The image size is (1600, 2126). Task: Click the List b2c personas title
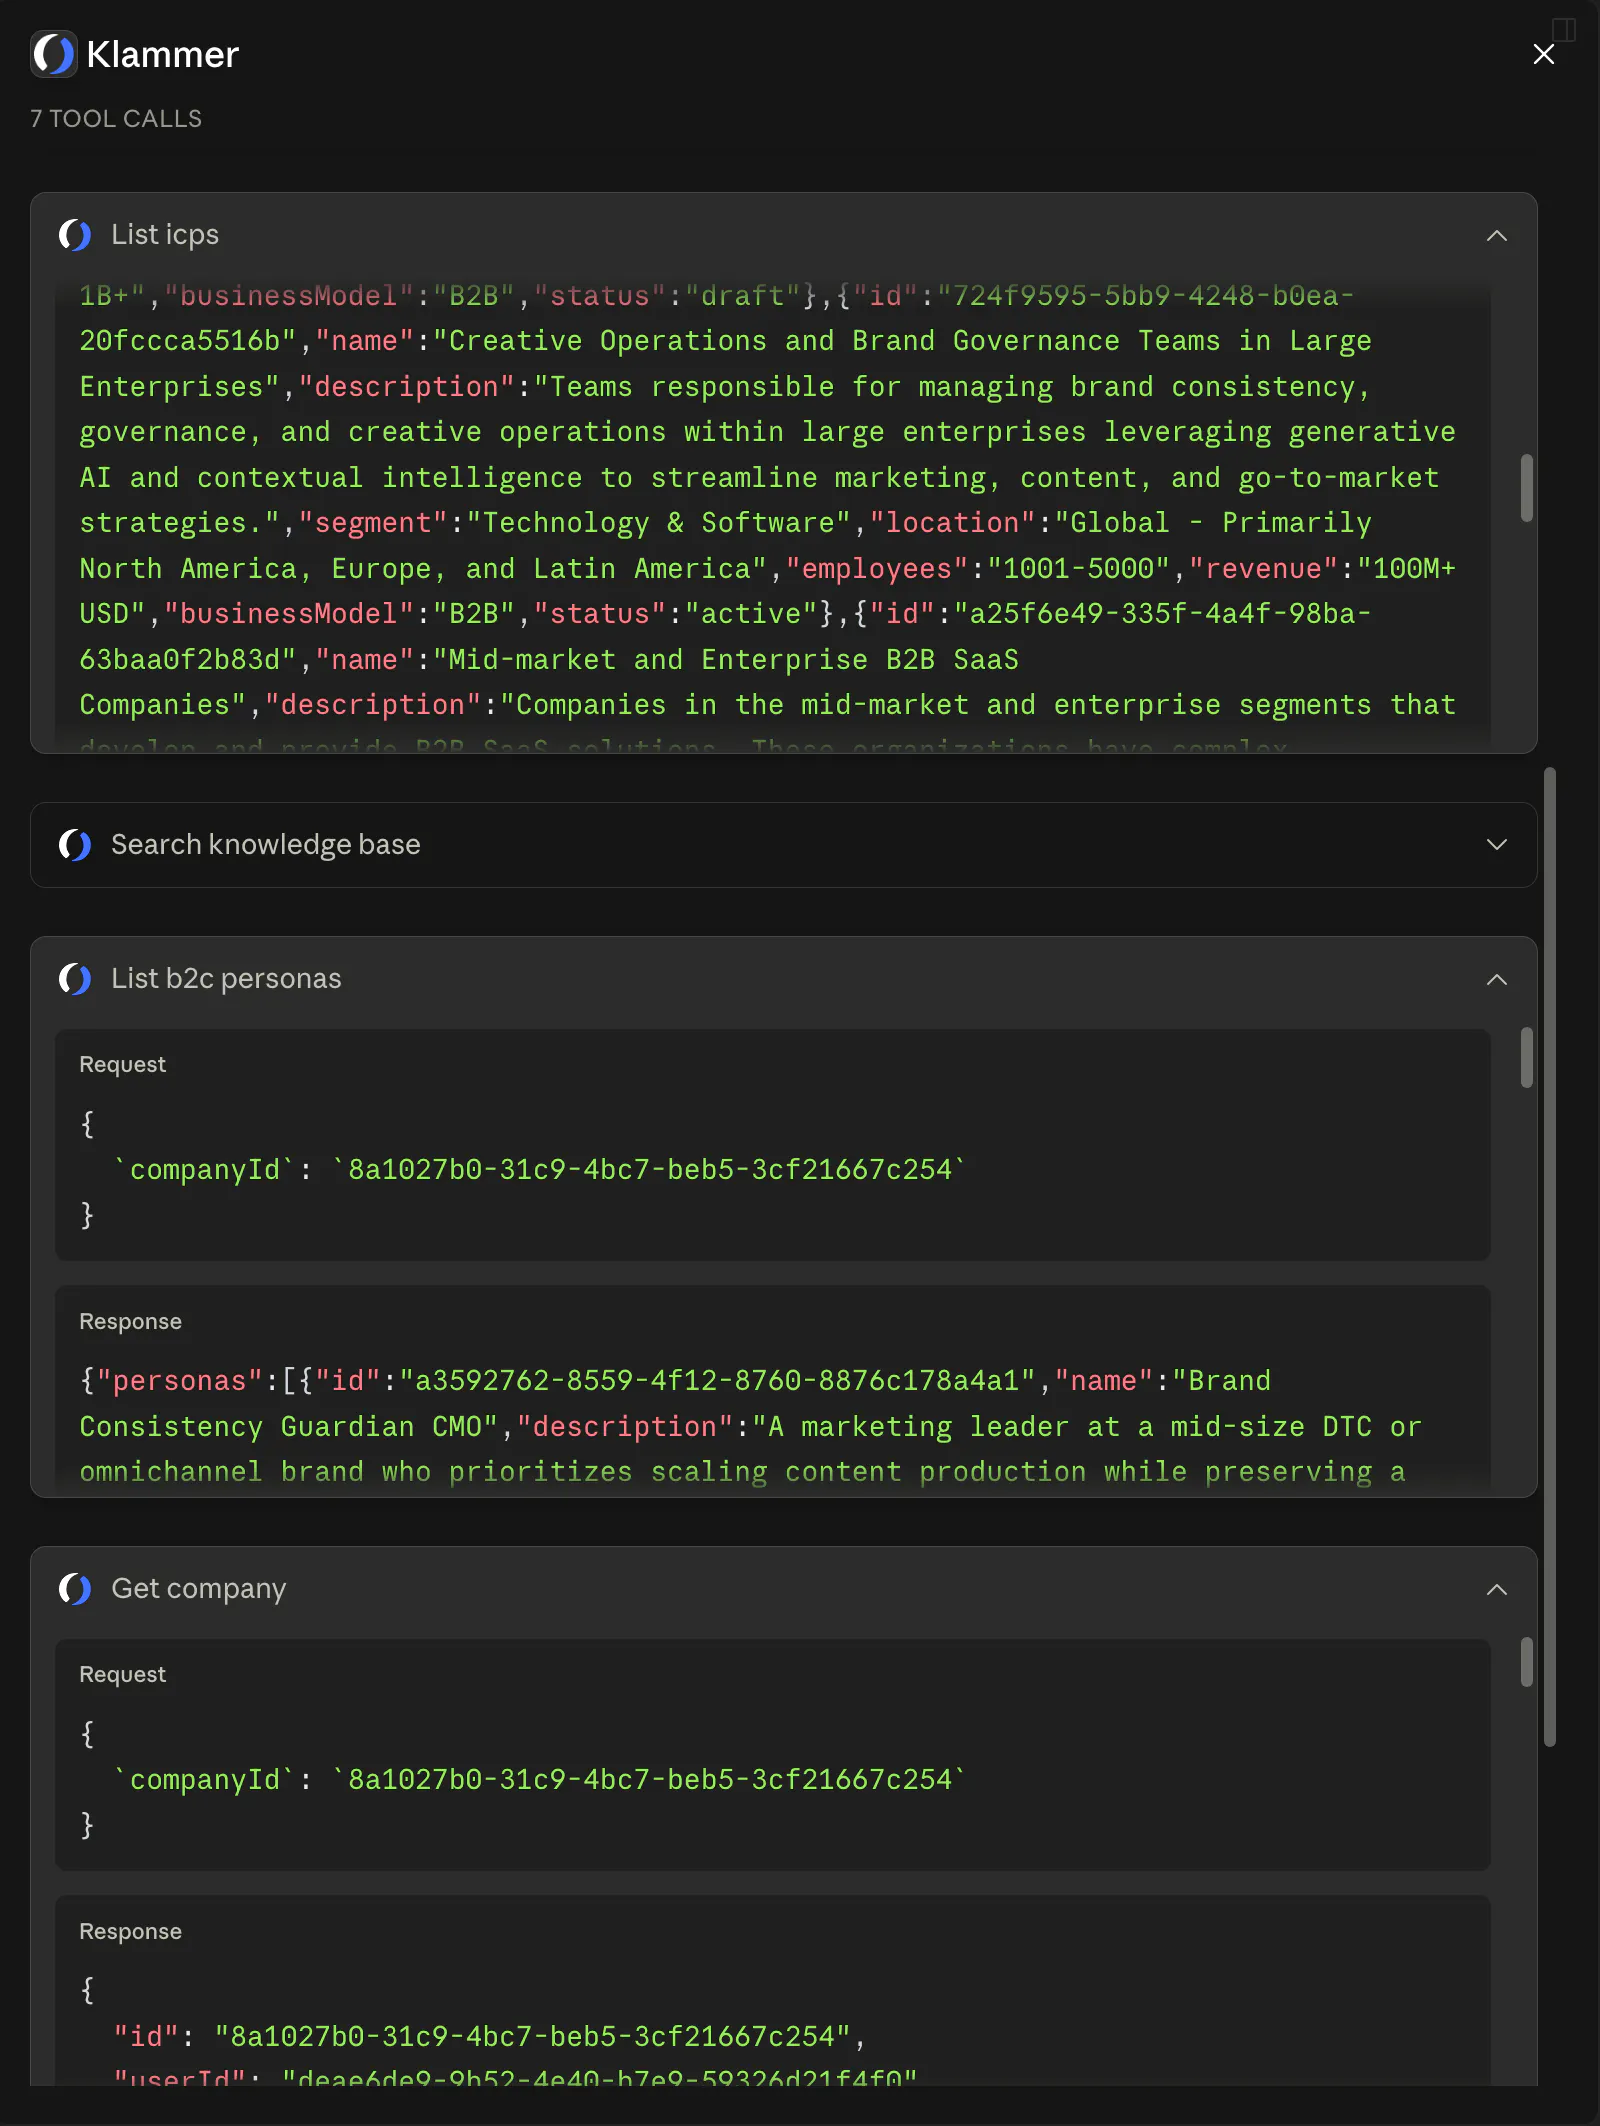coord(226,979)
